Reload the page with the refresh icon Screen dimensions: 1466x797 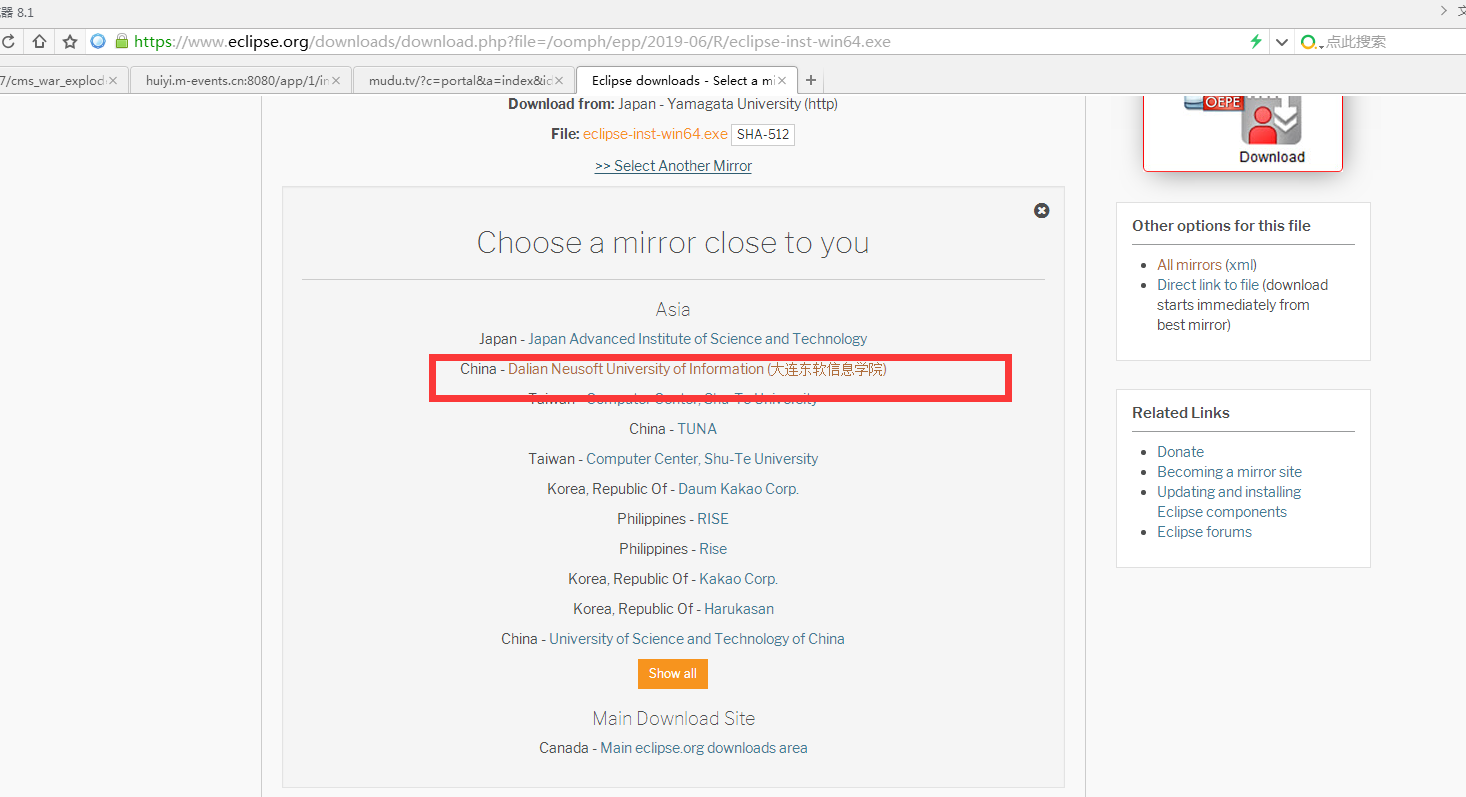[8, 42]
